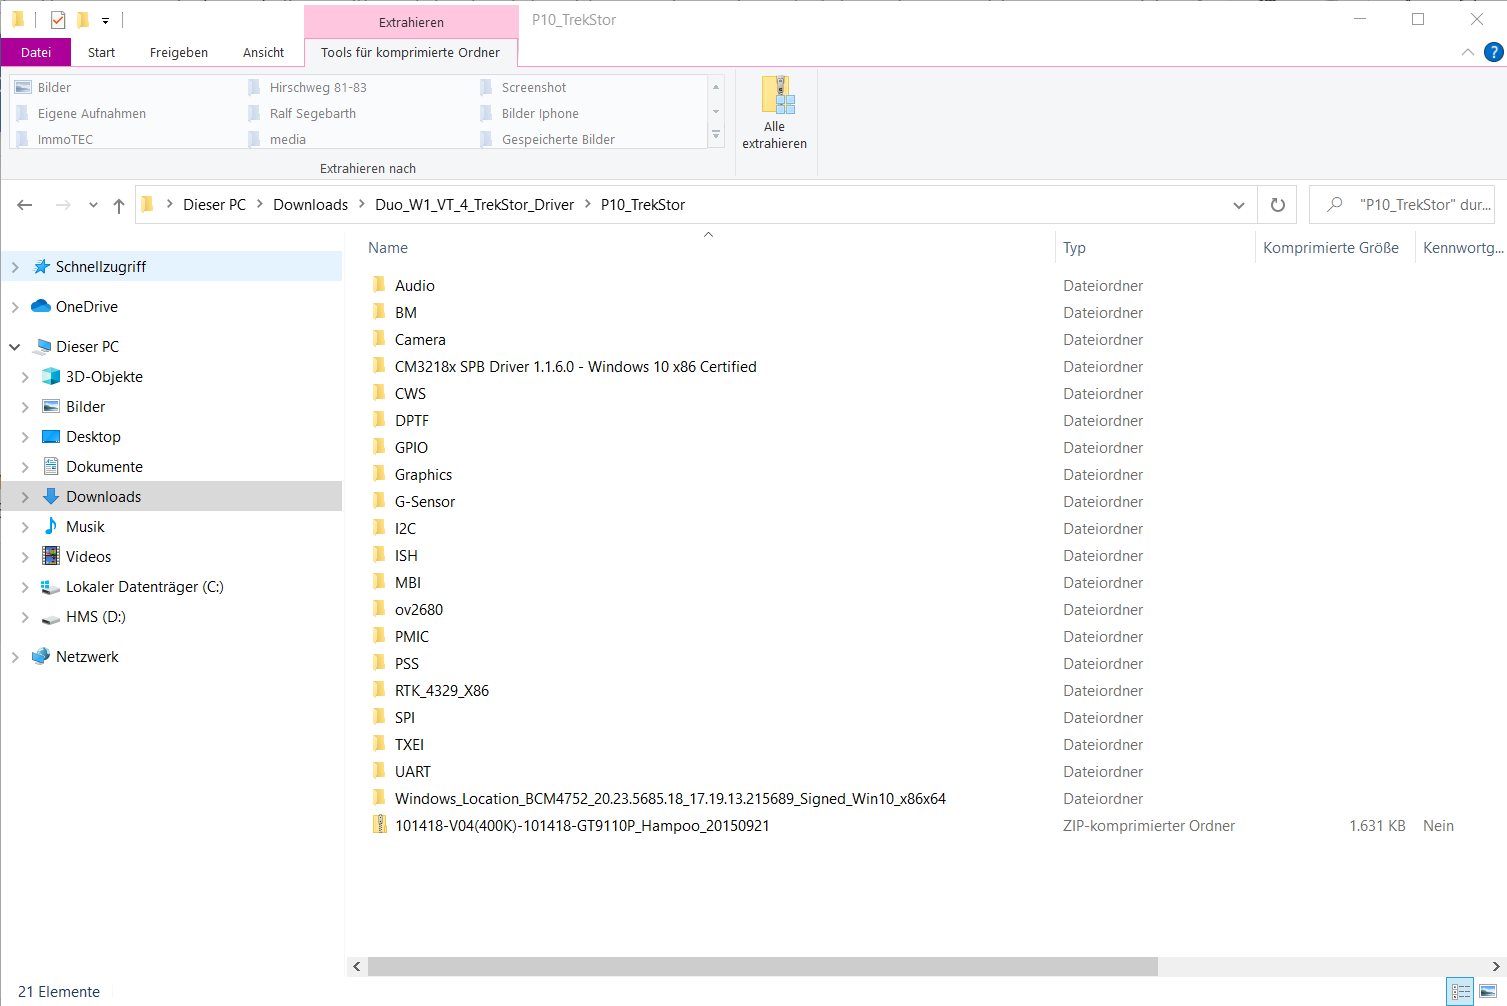
Task: Refresh the current folder view
Action: 1277,205
